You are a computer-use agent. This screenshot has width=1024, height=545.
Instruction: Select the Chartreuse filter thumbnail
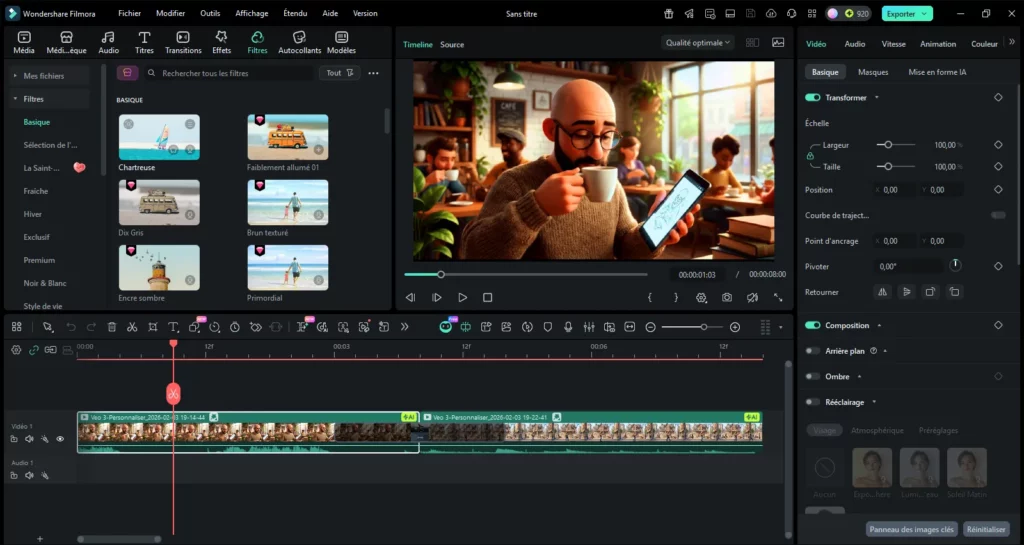point(159,137)
